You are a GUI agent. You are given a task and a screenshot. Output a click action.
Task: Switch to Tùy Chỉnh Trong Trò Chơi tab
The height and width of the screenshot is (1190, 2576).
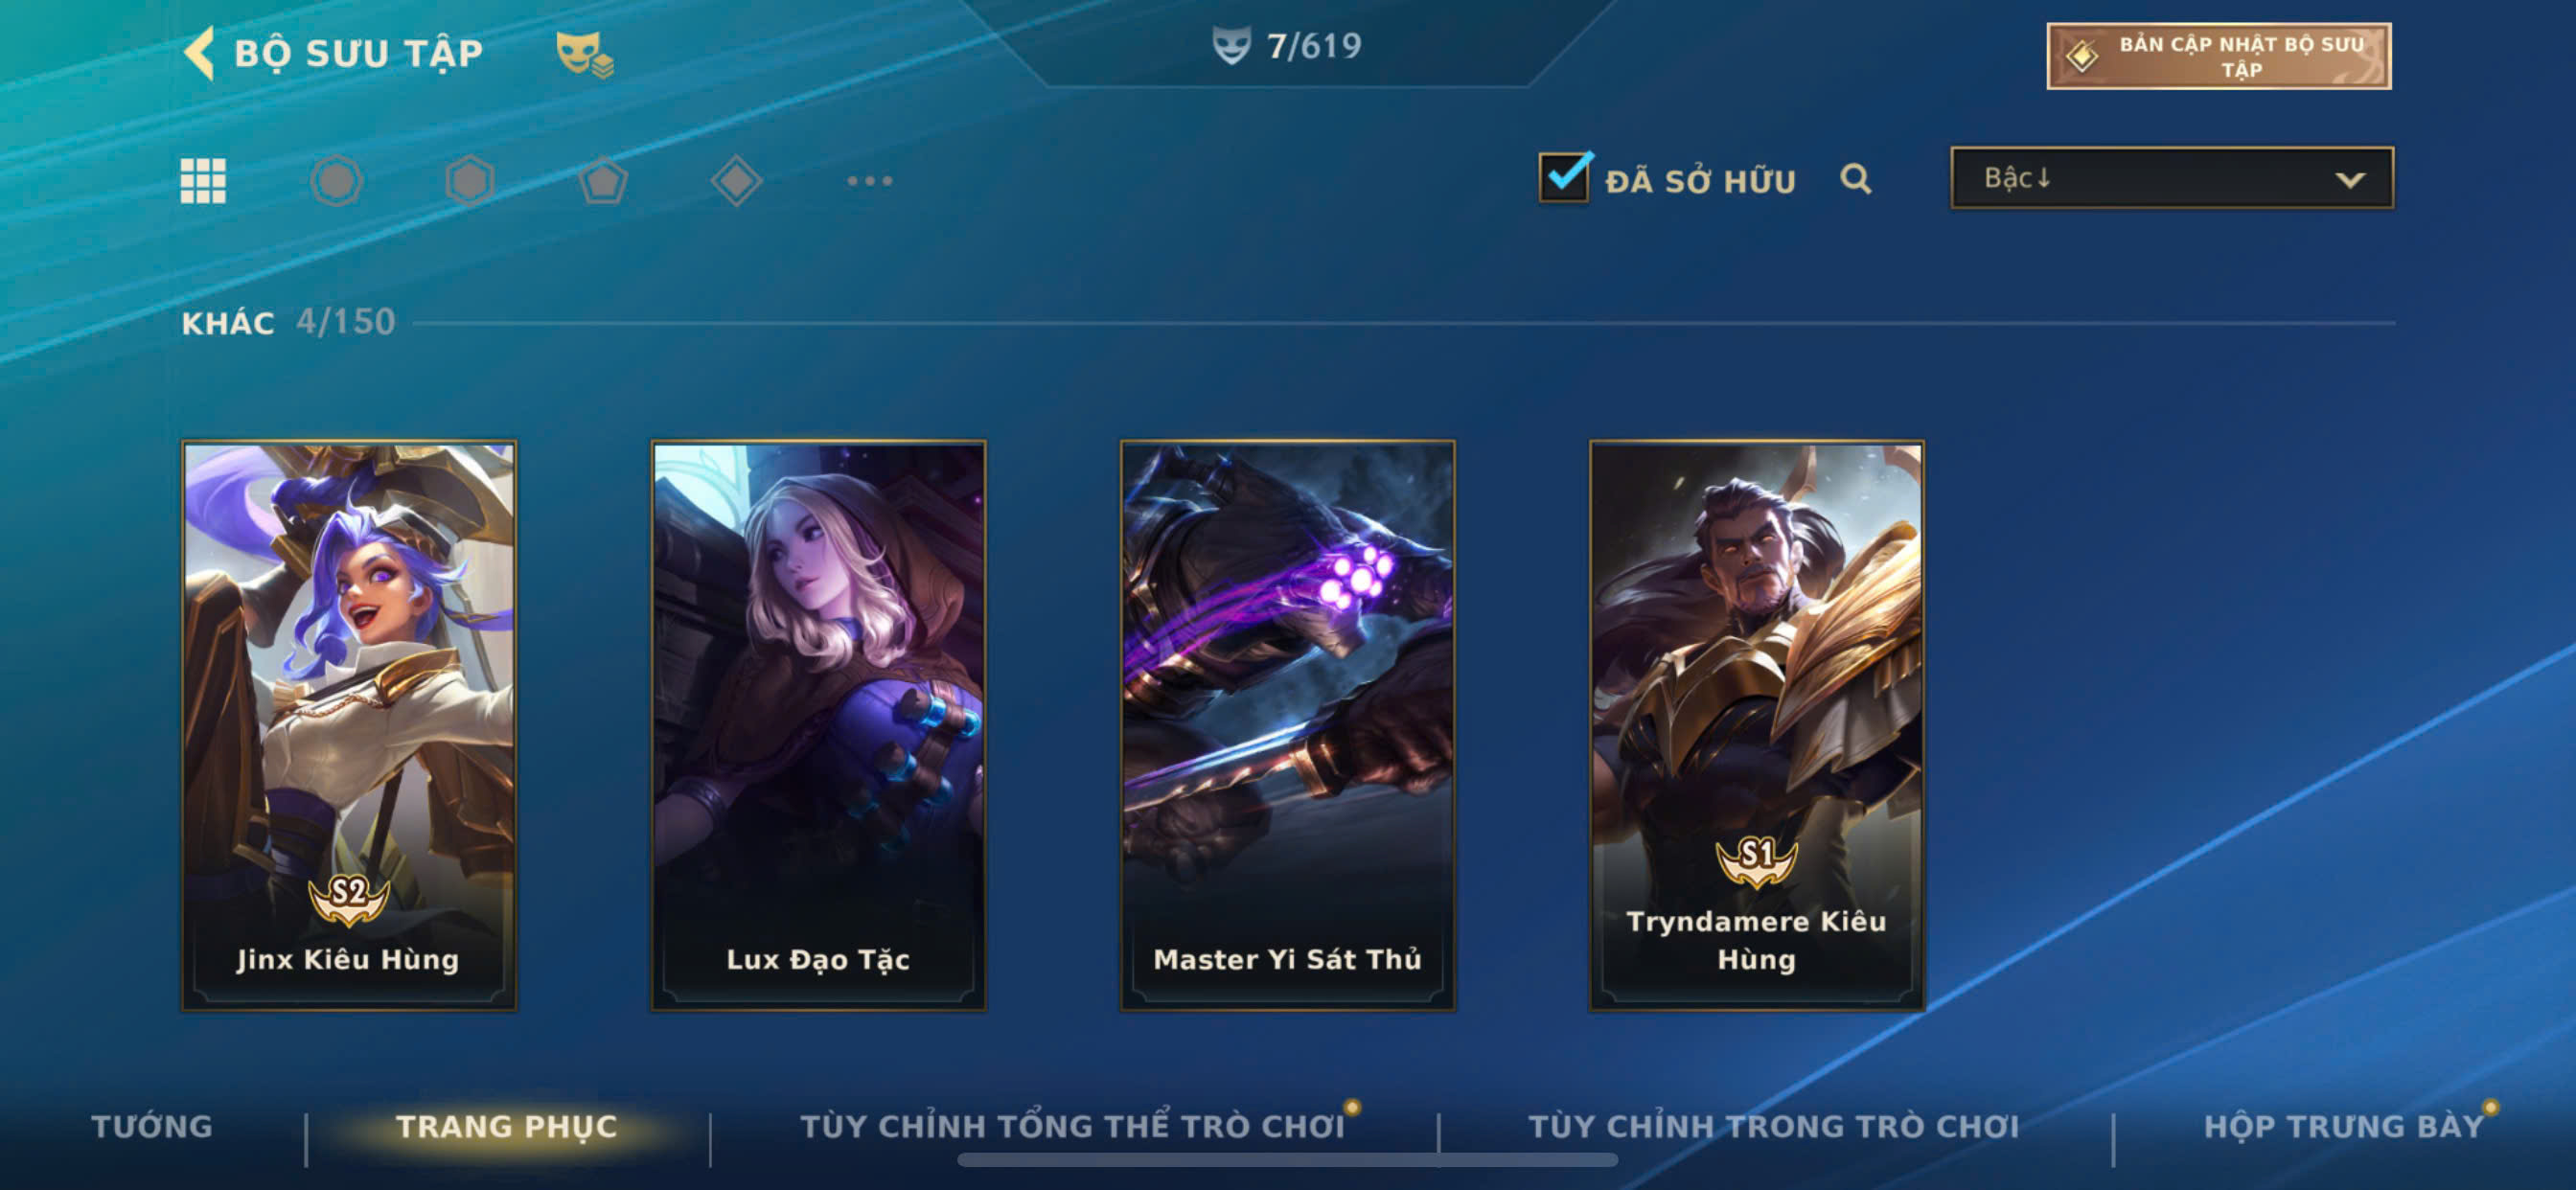tap(1774, 1126)
